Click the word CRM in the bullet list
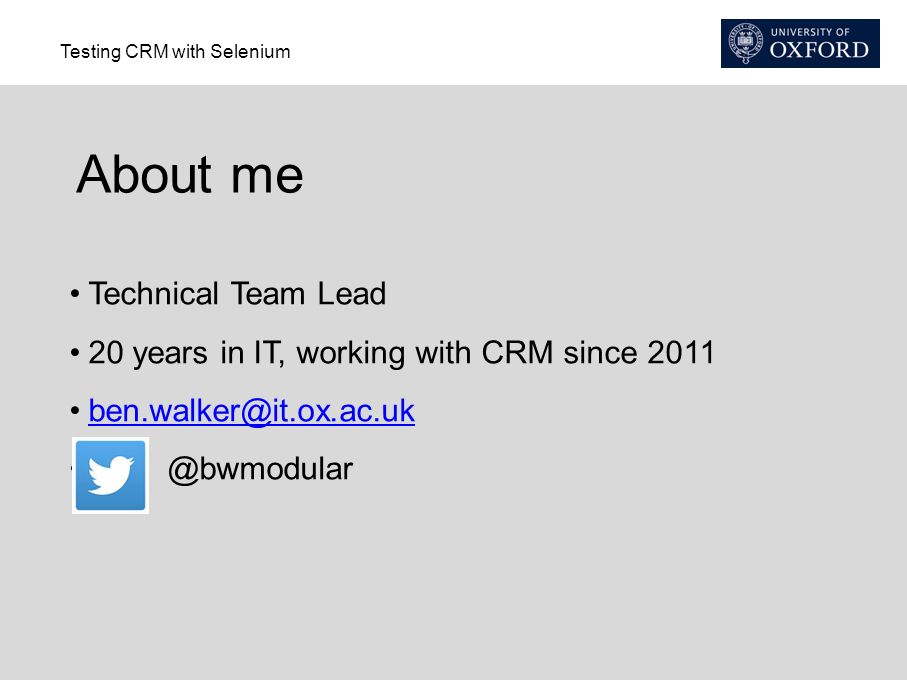This screenshot has height=680, width=907. [x=517, y=352]
